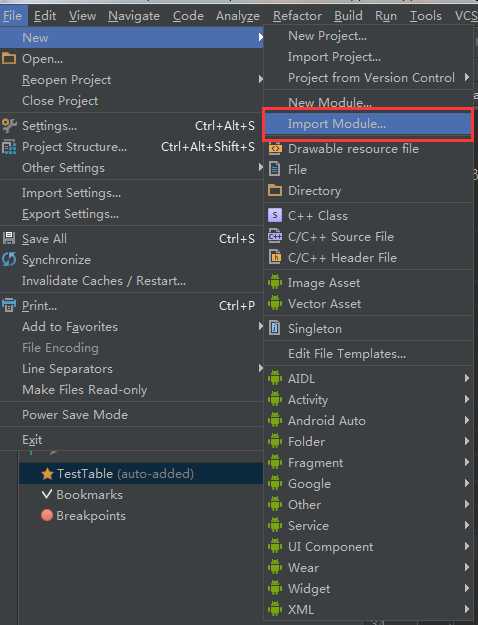The width and height of the screenshot is (478, 625).
Task: Expand the Activity submenu arrow
Action: point(466,399)
